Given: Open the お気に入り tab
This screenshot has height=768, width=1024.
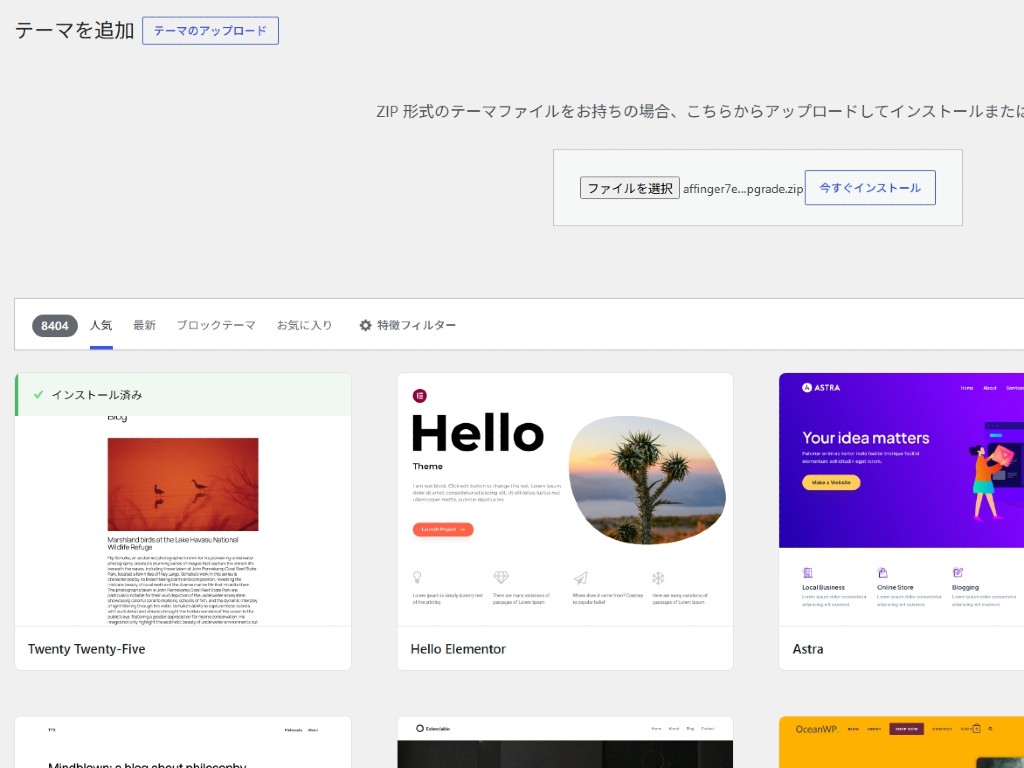Looking at the screenshot, I should [x=304, y=325].
